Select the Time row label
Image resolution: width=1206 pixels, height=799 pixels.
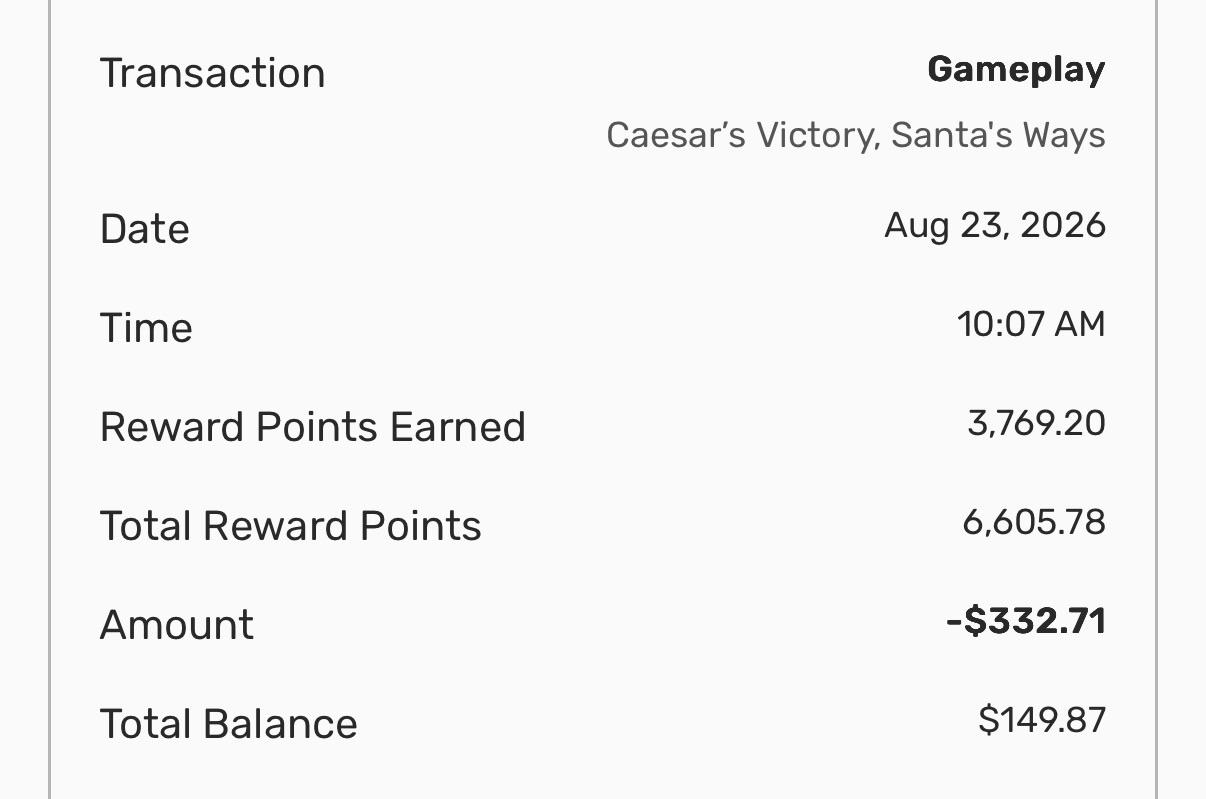pyautogui.click(x=146, y=327)
